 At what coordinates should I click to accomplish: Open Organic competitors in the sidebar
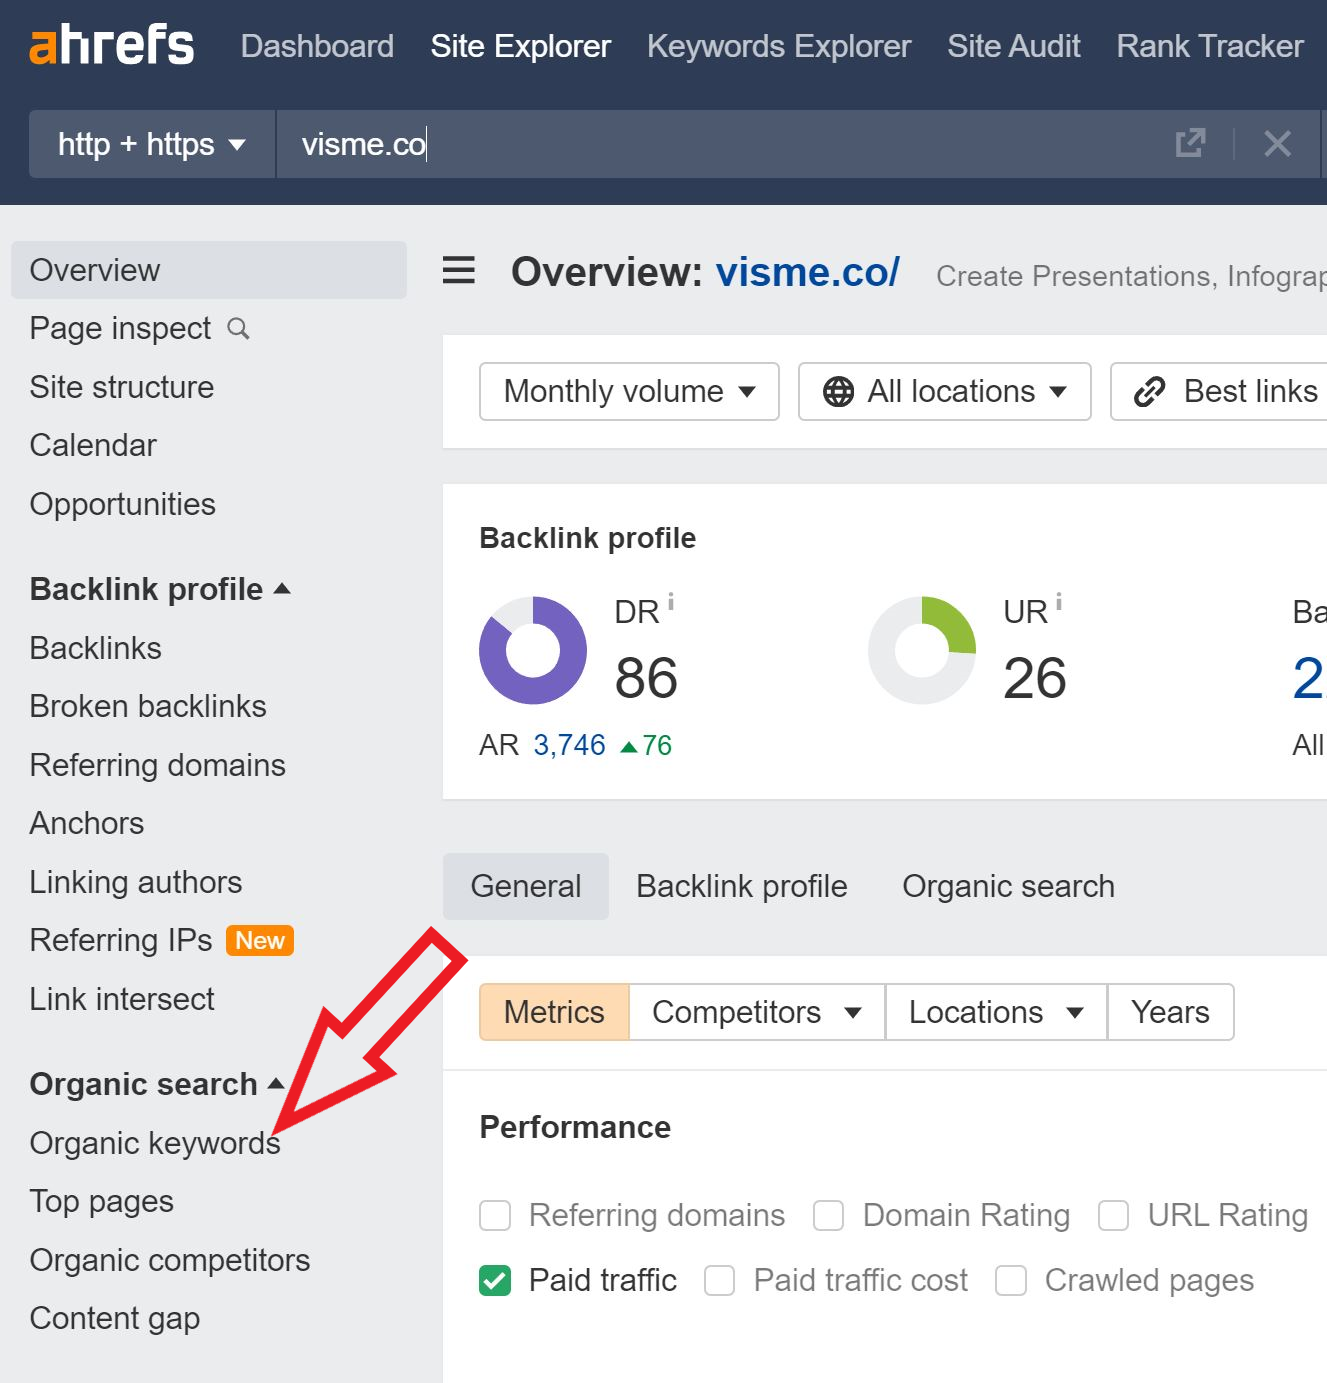pyautogui.click(x=170, y=1260)
